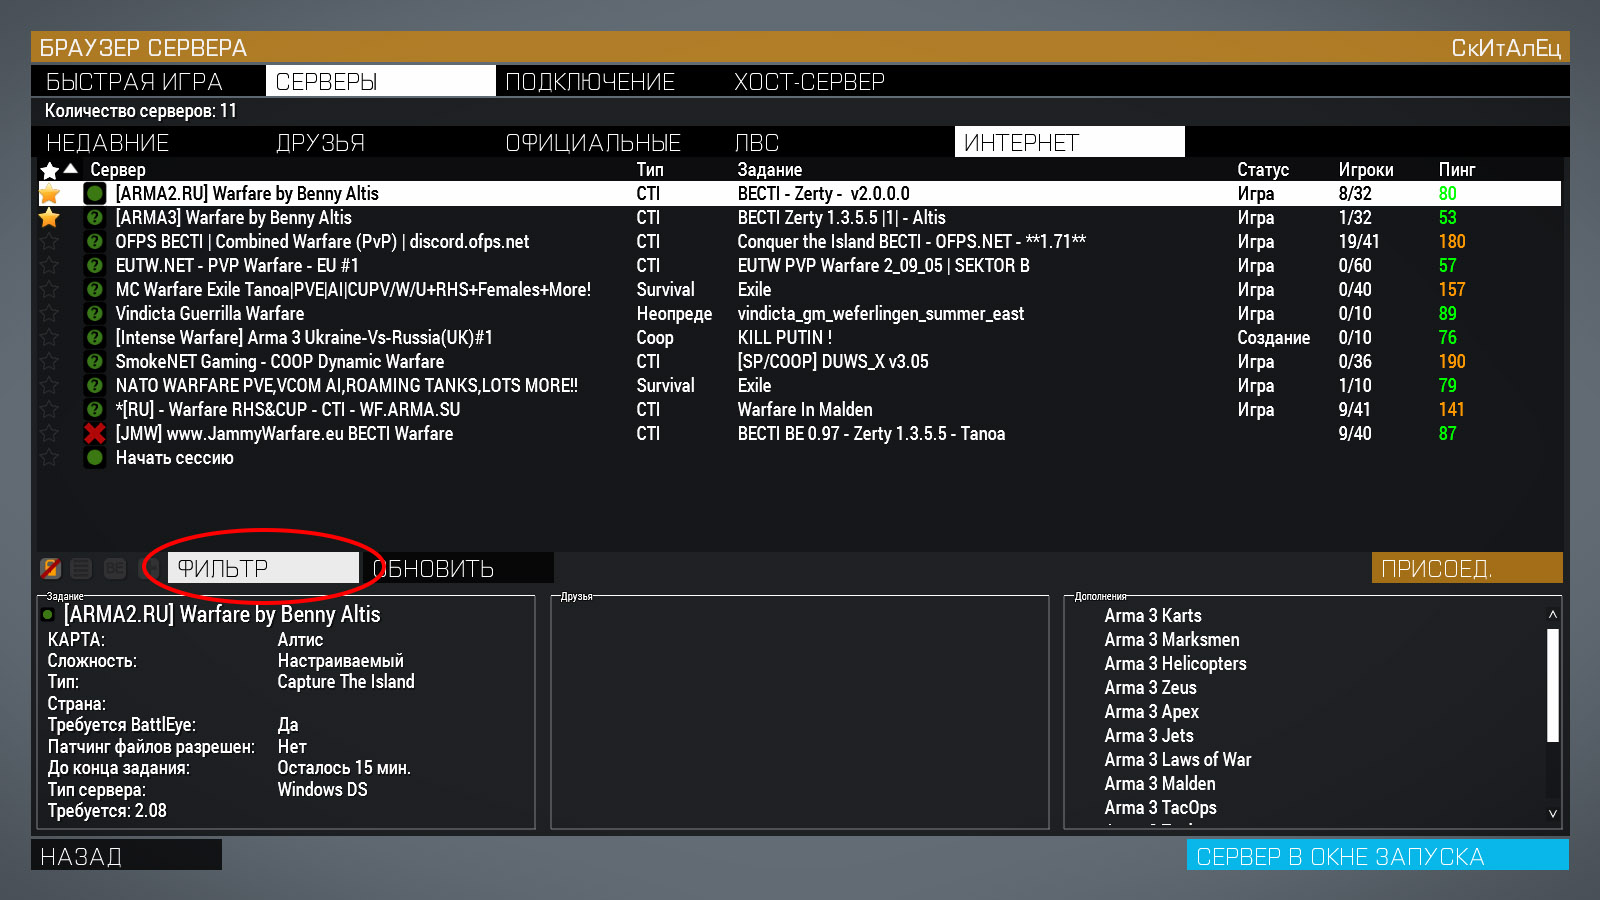Click status icon of EUTW.NET server
The width and height of the screenshot is (1600, 900).
tap(95, 265)
